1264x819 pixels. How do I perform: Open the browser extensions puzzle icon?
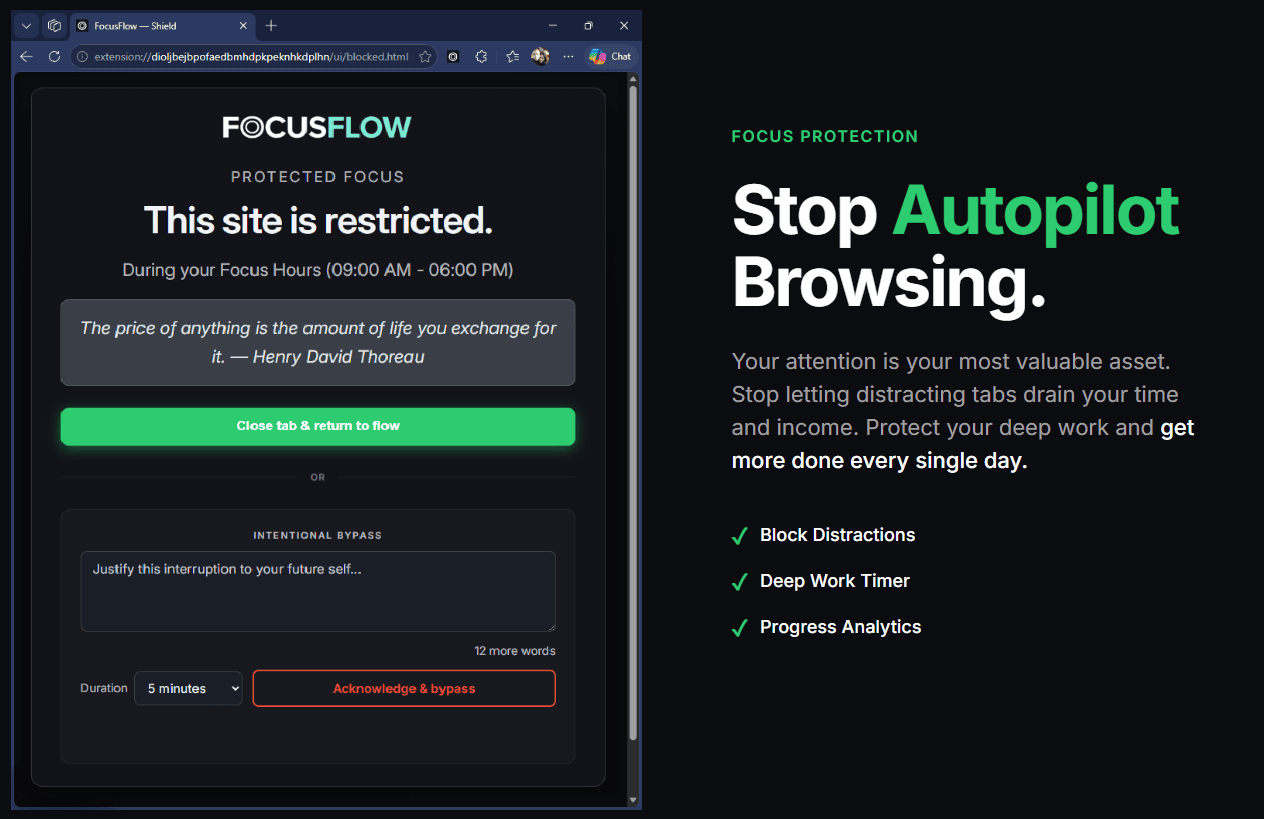481,57
